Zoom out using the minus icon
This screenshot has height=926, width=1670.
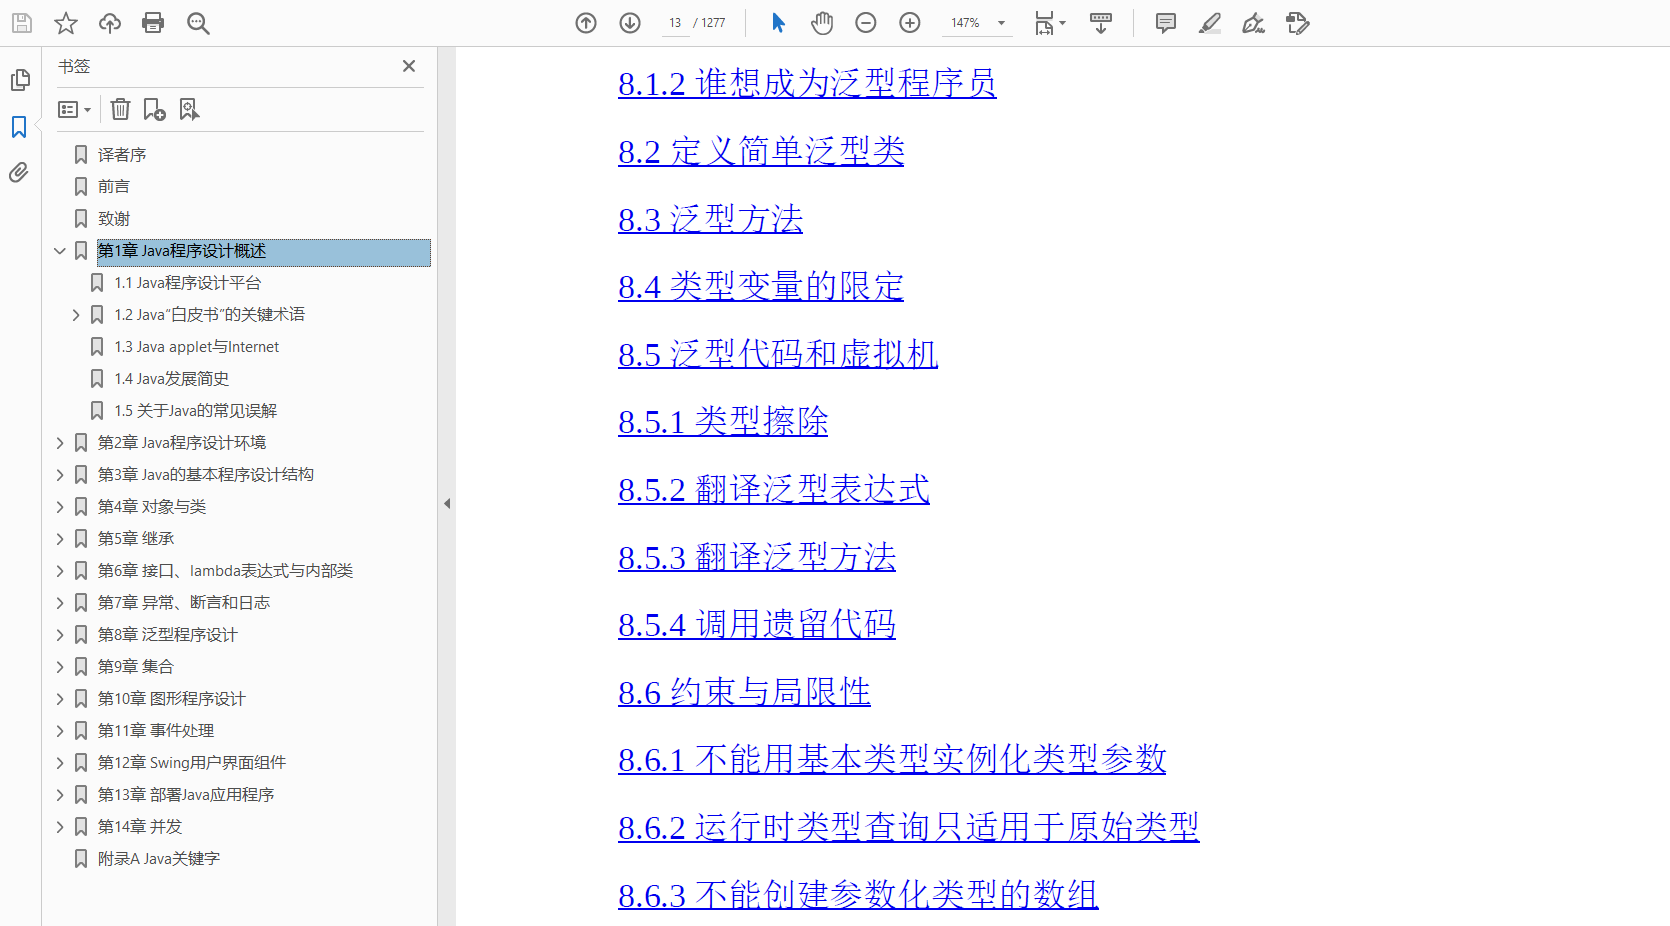[865, 22]
